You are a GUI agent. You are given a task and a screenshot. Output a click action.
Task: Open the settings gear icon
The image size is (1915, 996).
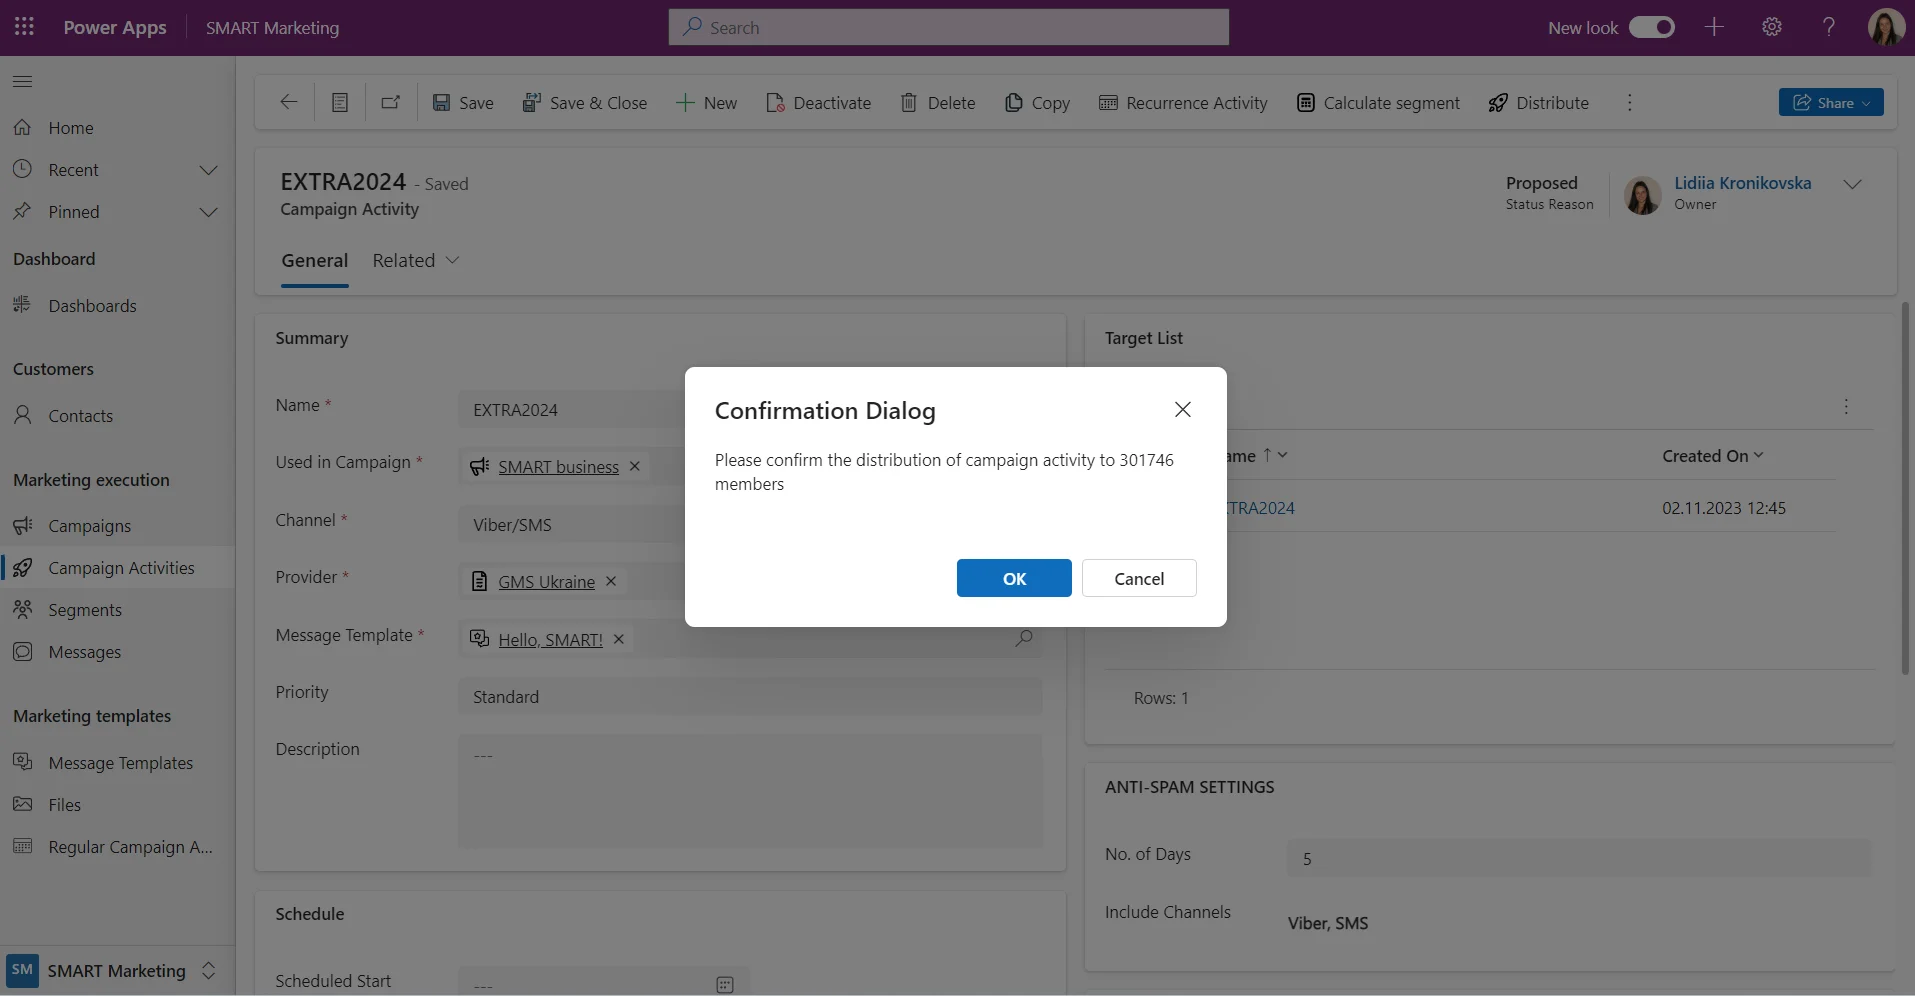pos(1771,27)
